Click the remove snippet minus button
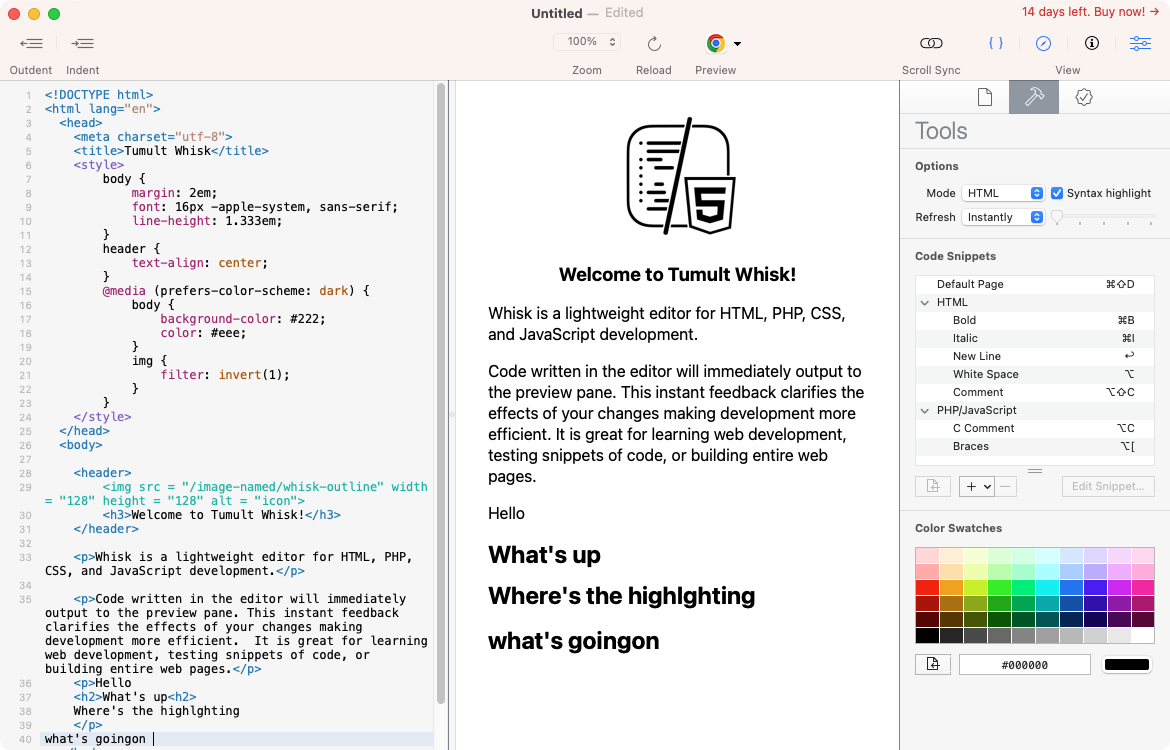 (x=1006, y=487)
